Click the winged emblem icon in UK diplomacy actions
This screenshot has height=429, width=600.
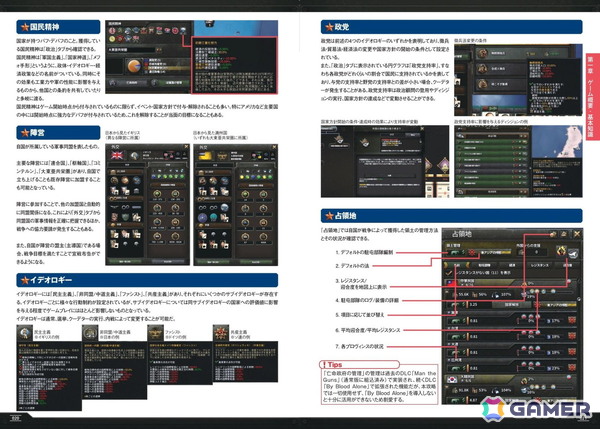pyautogui.click(x=114, y=207)
